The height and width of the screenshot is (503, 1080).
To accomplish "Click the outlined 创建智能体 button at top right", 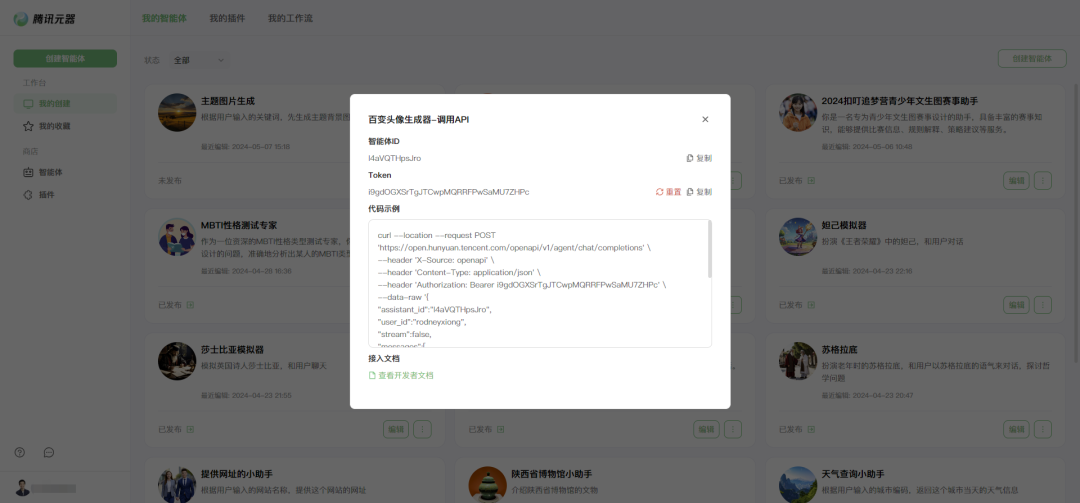I will click(x=1032, y=59).
